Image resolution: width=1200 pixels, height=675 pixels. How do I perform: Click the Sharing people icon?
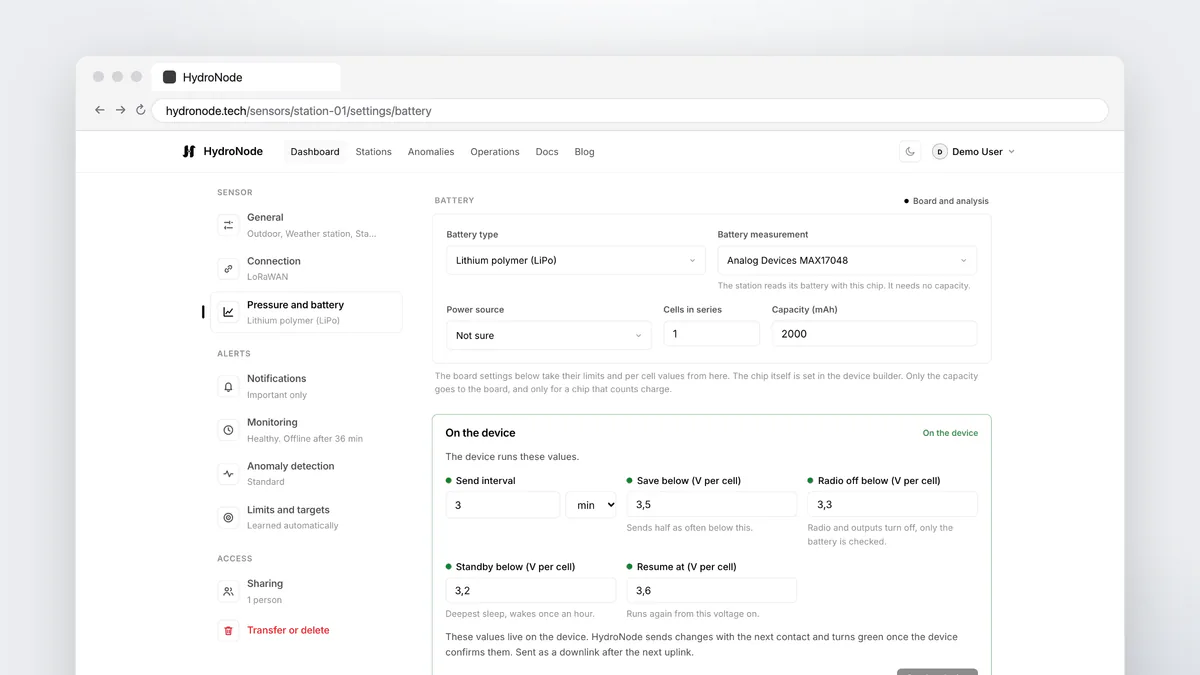(x=228, y=592)
